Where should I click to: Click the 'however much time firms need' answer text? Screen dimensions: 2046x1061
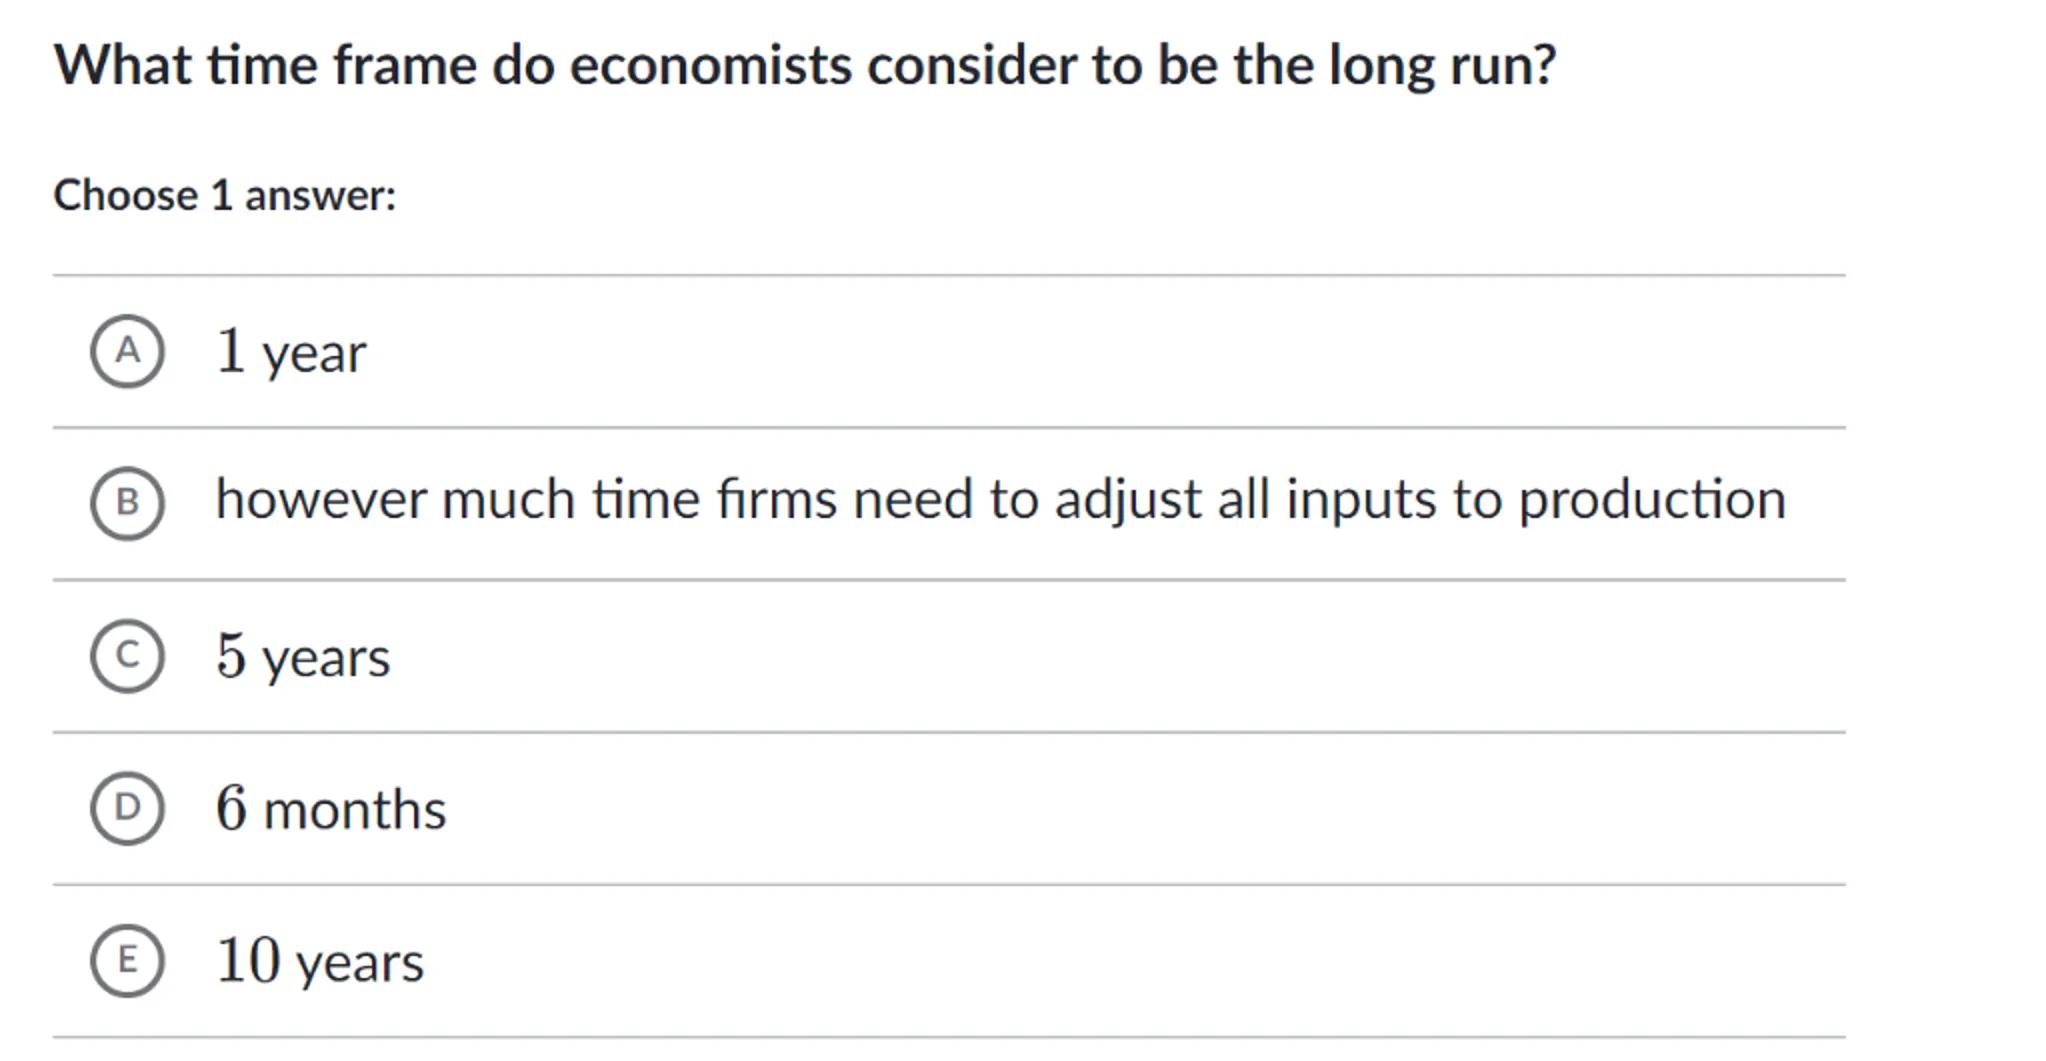(1000, 500)
